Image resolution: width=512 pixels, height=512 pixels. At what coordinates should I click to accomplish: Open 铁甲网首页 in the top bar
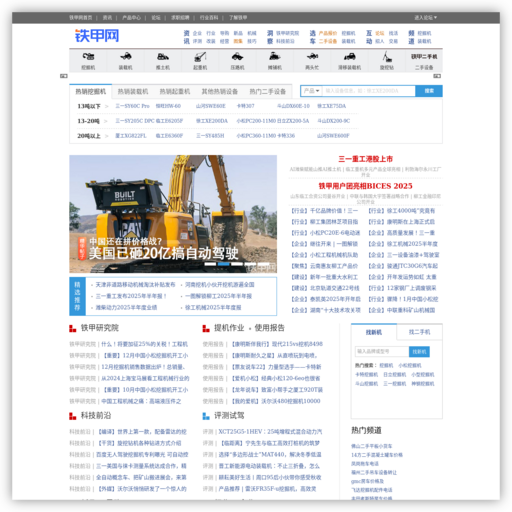click(81, 17)
